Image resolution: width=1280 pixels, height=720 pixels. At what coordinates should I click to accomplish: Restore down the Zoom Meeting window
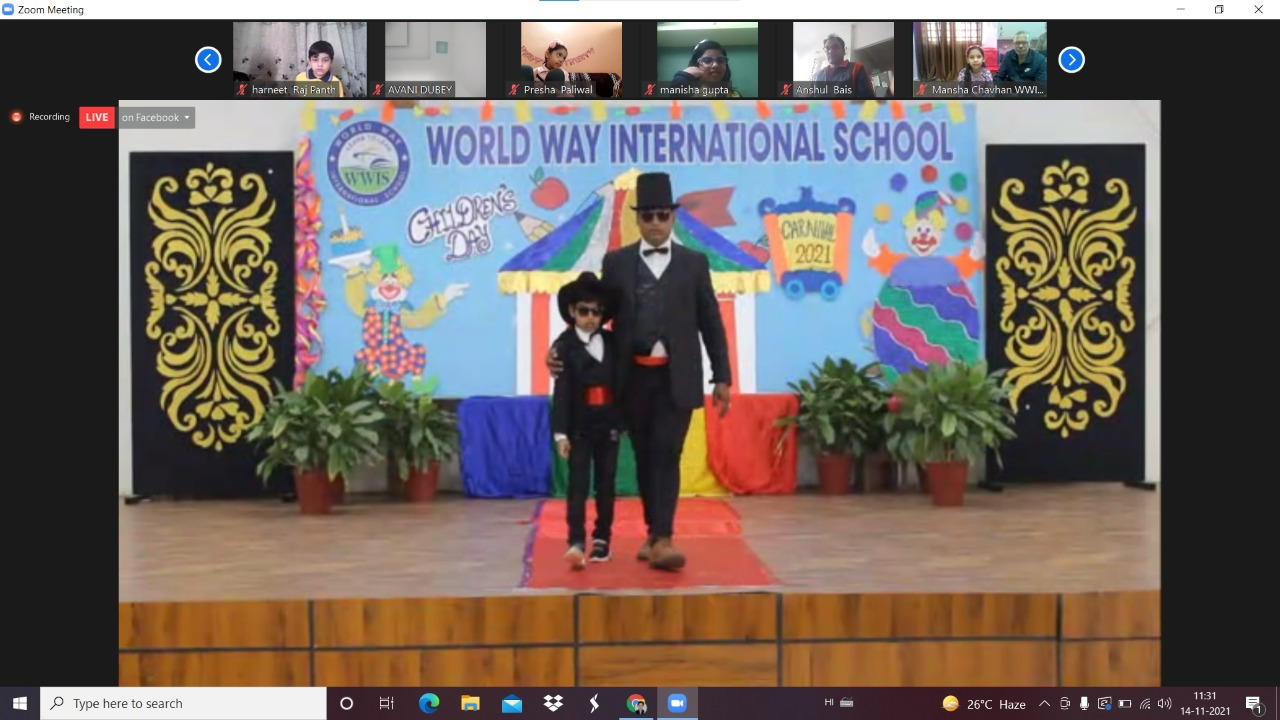[1219, 9]
